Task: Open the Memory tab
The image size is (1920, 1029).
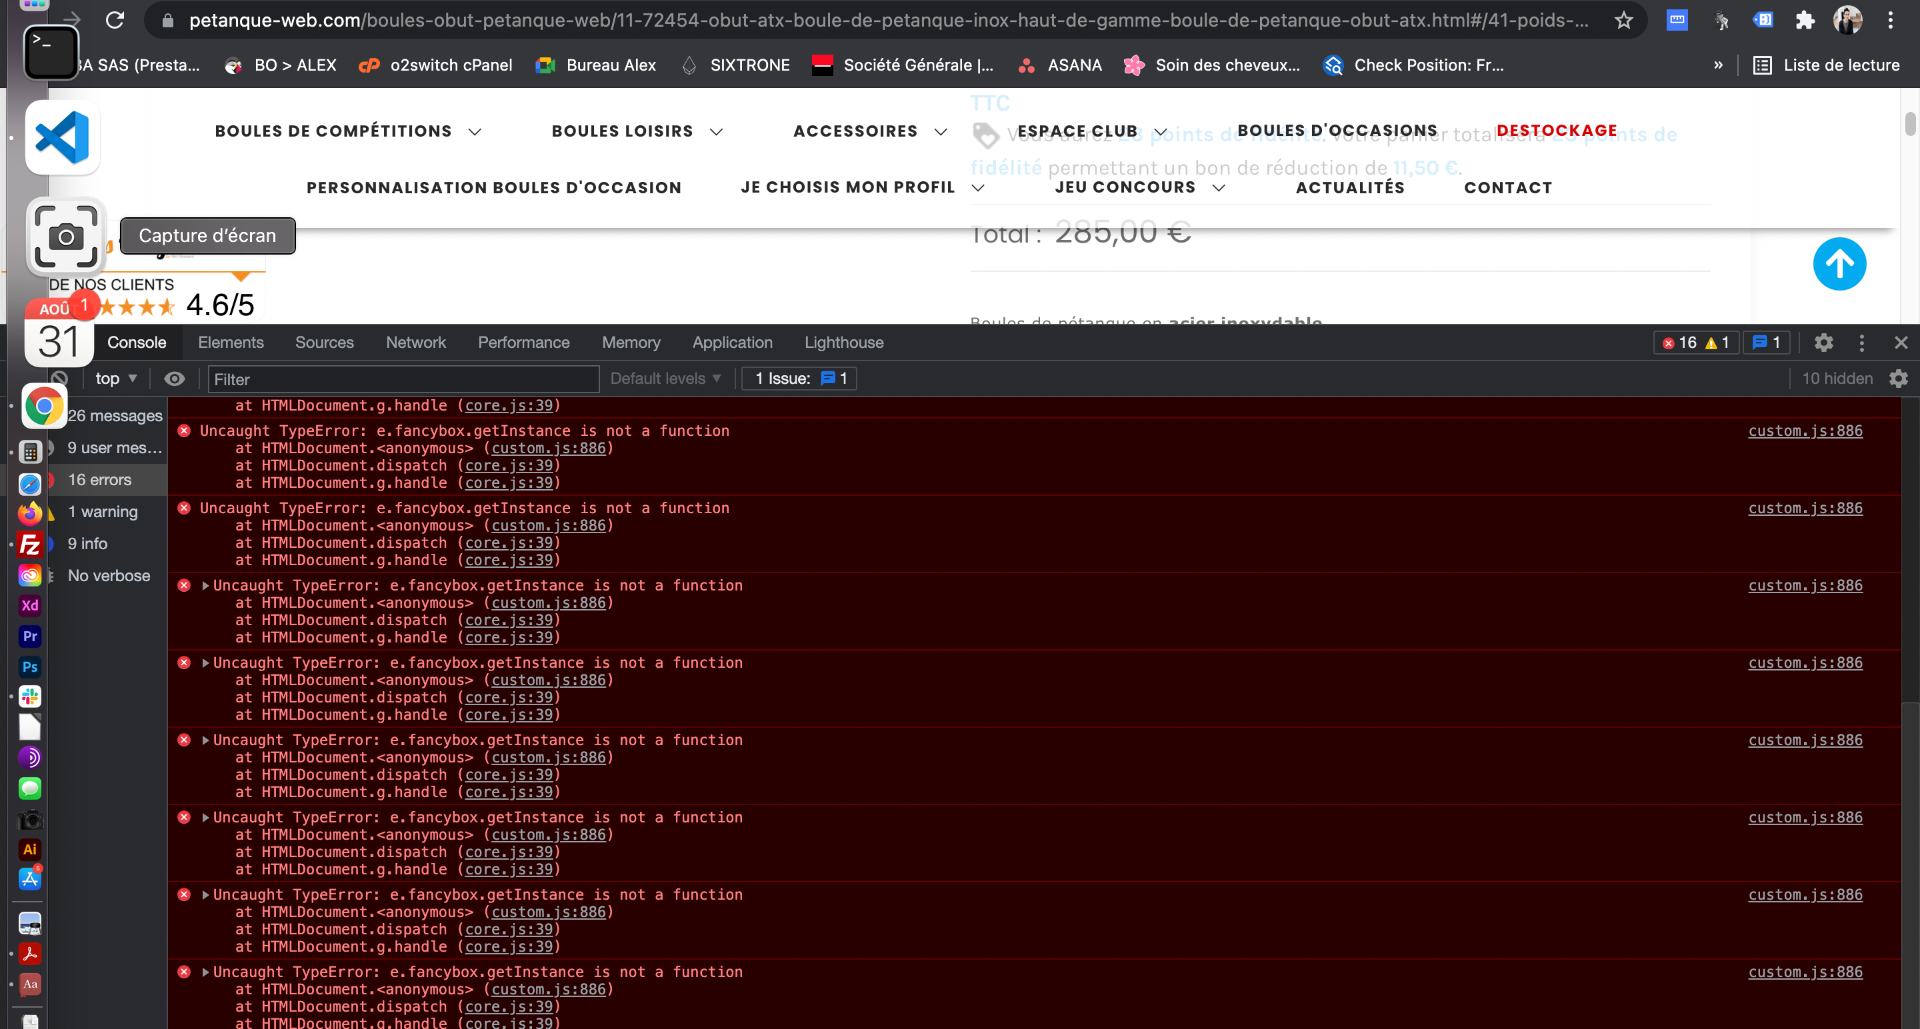Action: (631, 343)
